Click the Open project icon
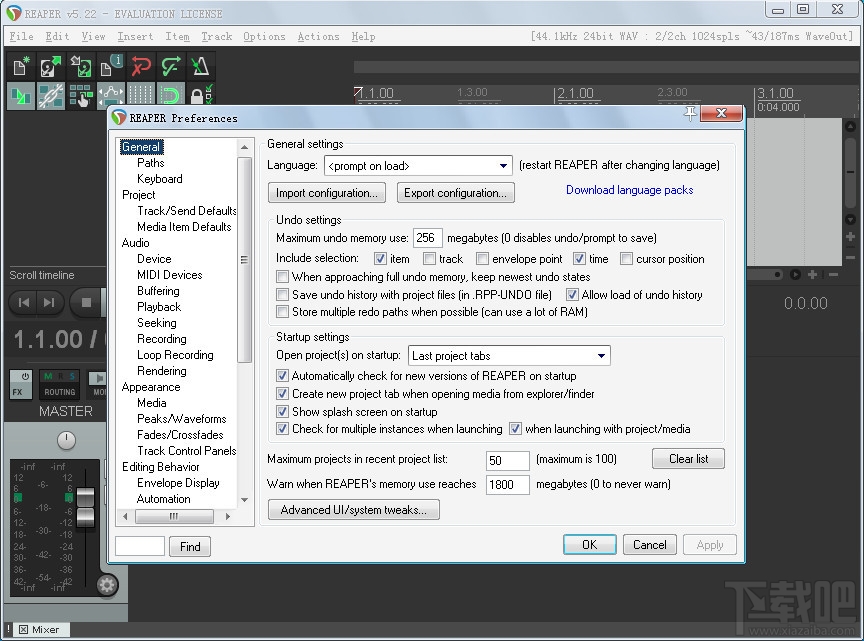This screenshot has width=864, height=641. pos(51,67)
